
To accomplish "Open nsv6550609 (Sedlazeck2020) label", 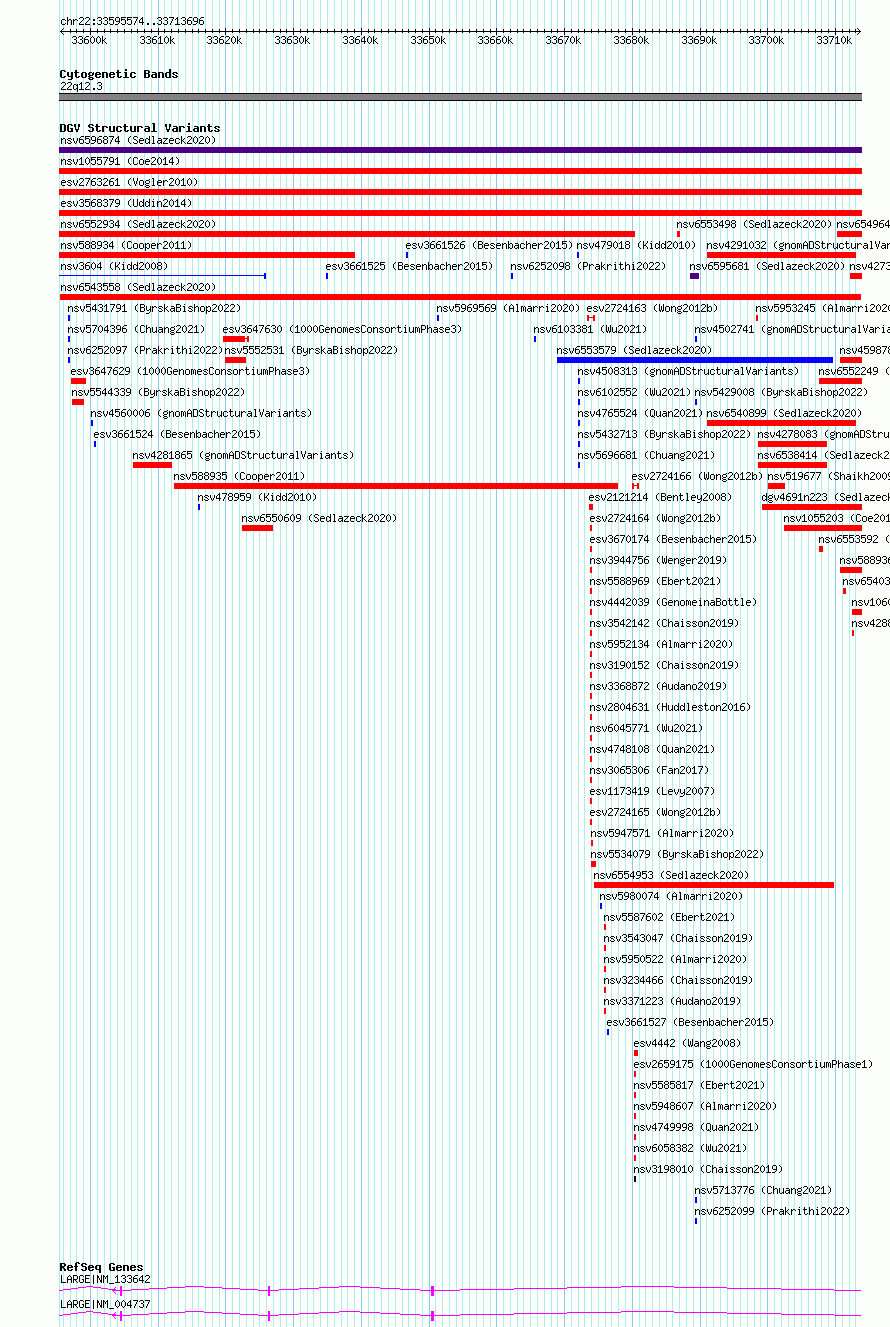I will coord(318,518).
